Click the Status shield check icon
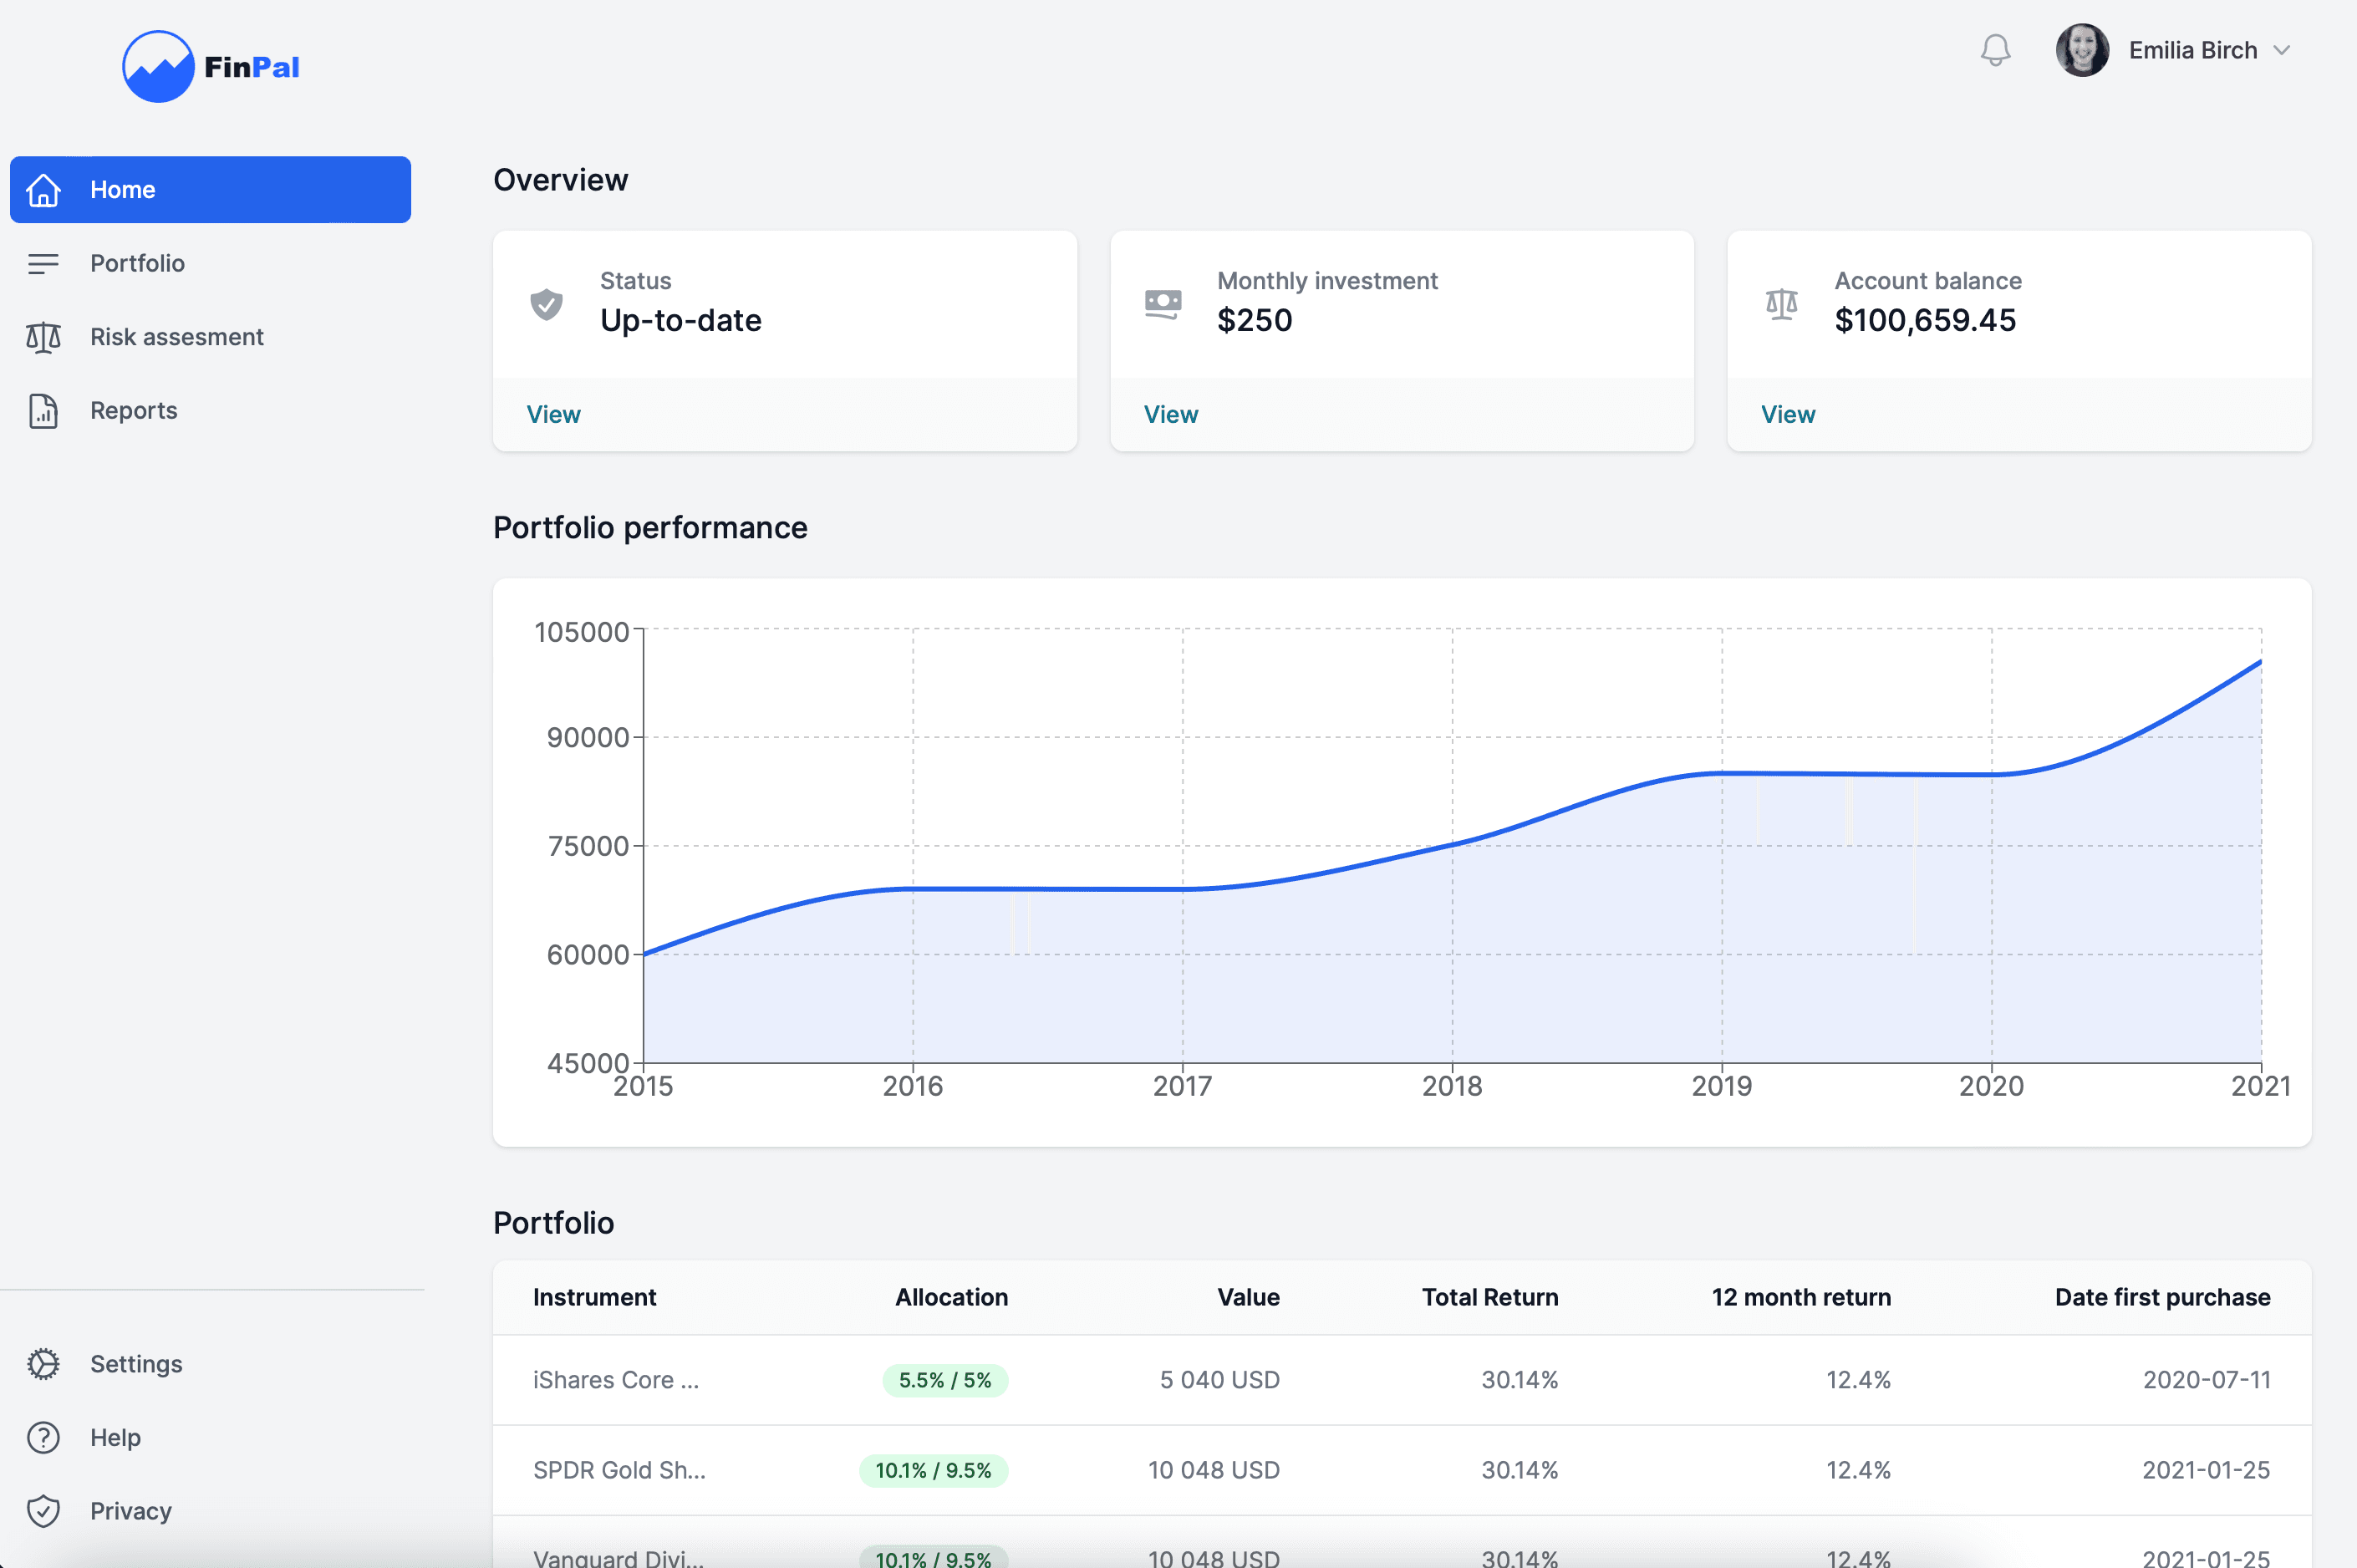The image size is (2357, 1568). click(x=546, y=303)
